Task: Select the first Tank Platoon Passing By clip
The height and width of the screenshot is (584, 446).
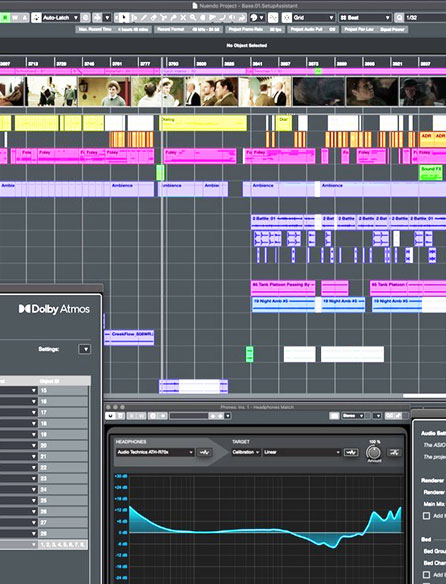Action: click(x=283, y=288)
